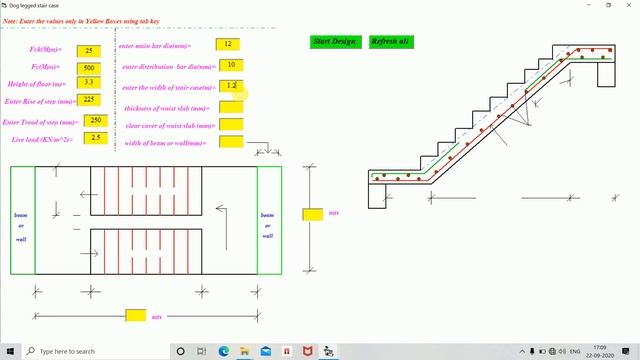Select the Live load input field
The height and width of the screenshot is (360, 640).
(96, 138)
